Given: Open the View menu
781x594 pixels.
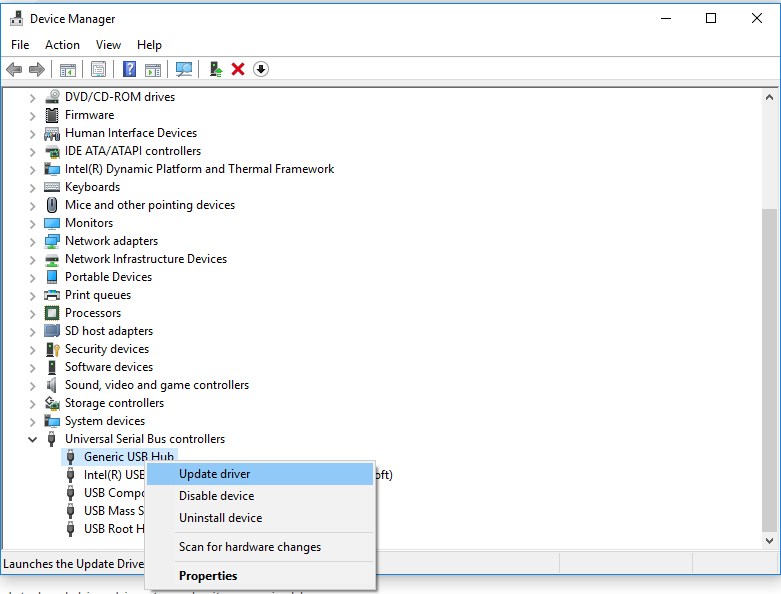Looking at the screenshot, I should point(108,45).
